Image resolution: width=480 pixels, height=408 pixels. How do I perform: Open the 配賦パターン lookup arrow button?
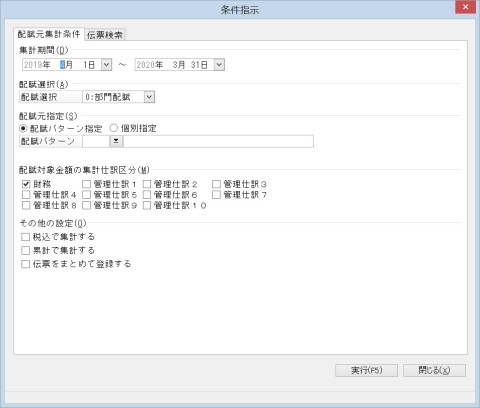point(116,141)
